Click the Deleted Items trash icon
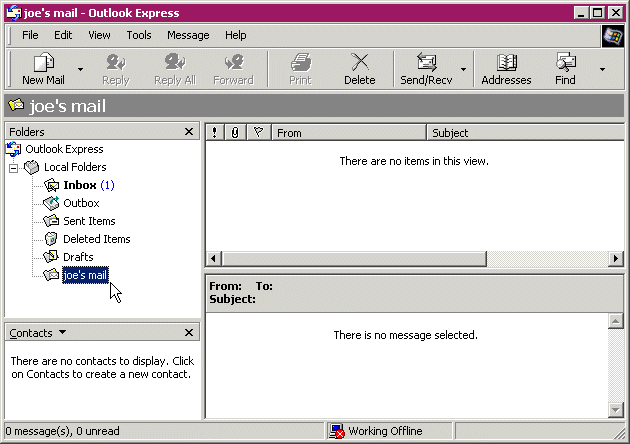 tap(51, 239)
